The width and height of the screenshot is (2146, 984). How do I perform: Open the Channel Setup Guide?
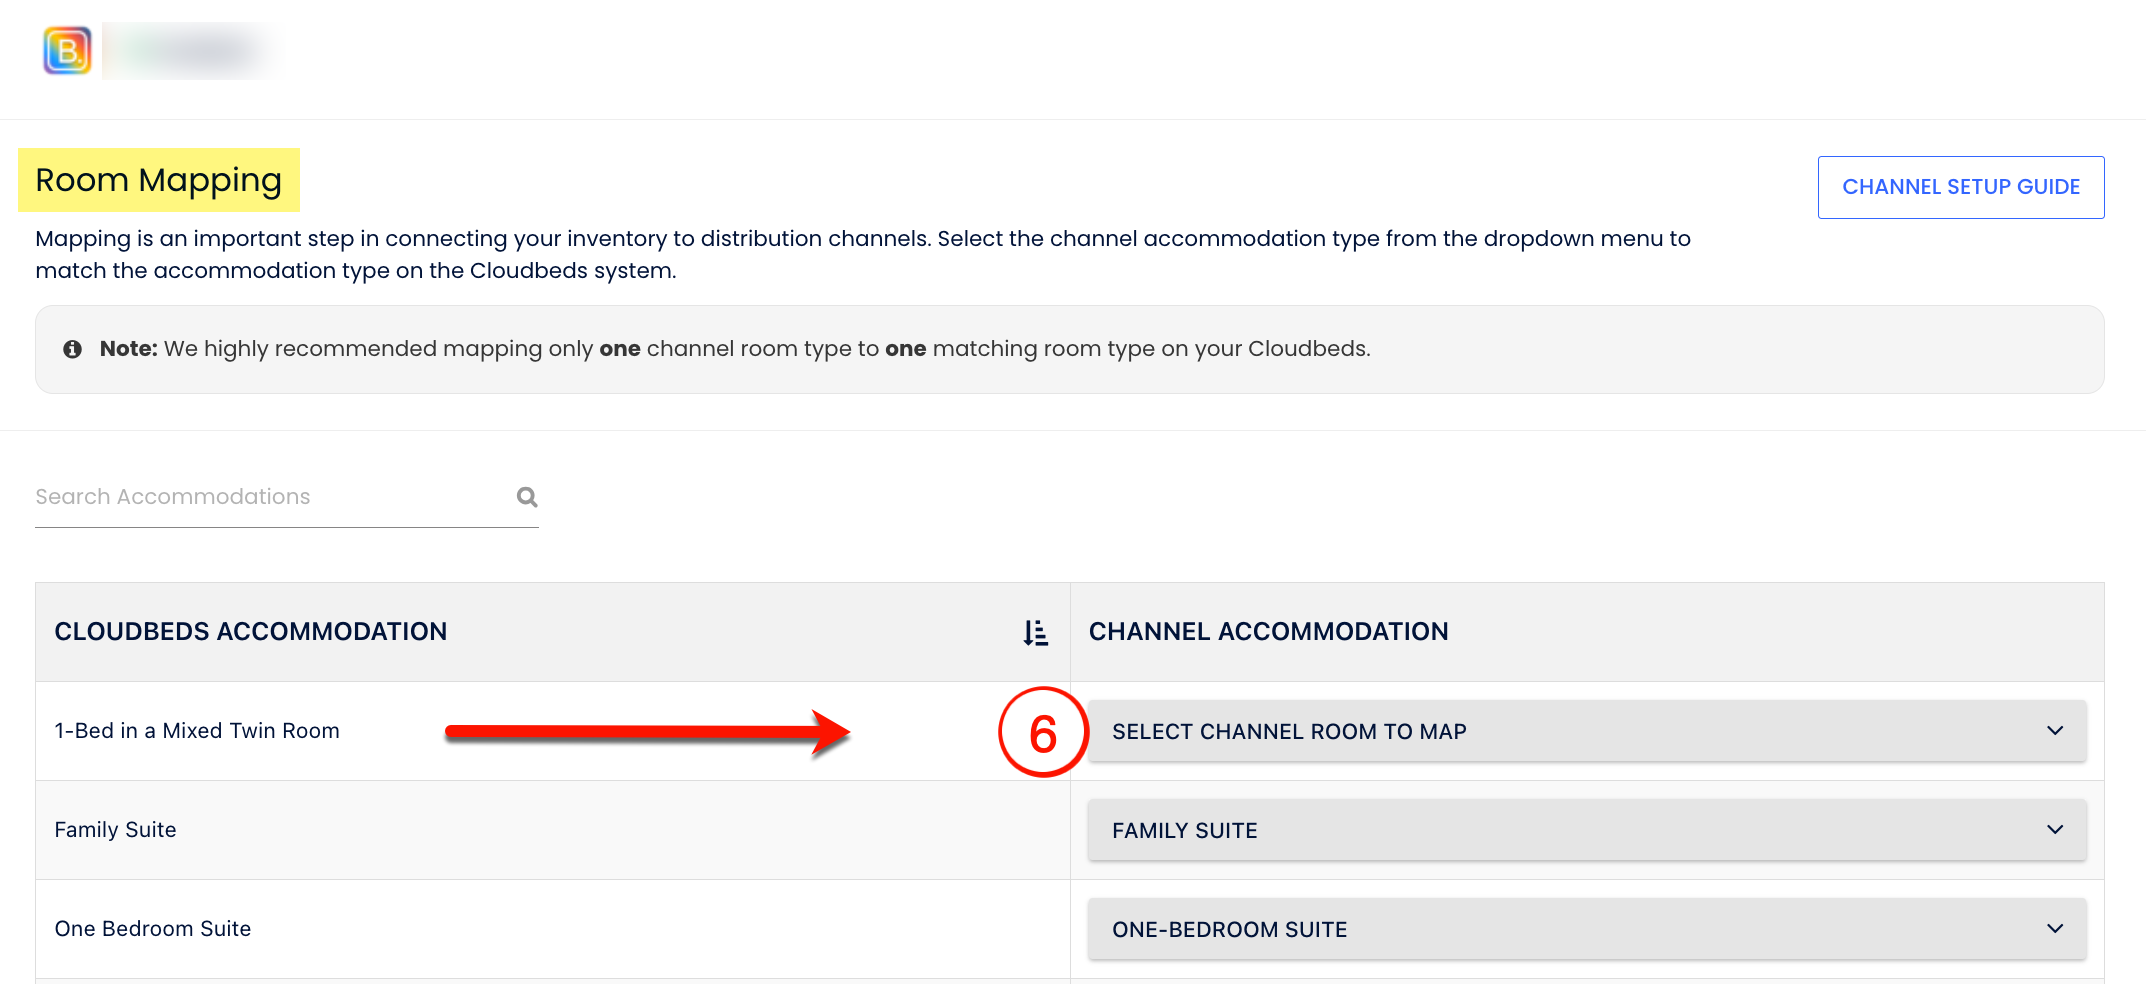coord(1960,187)
